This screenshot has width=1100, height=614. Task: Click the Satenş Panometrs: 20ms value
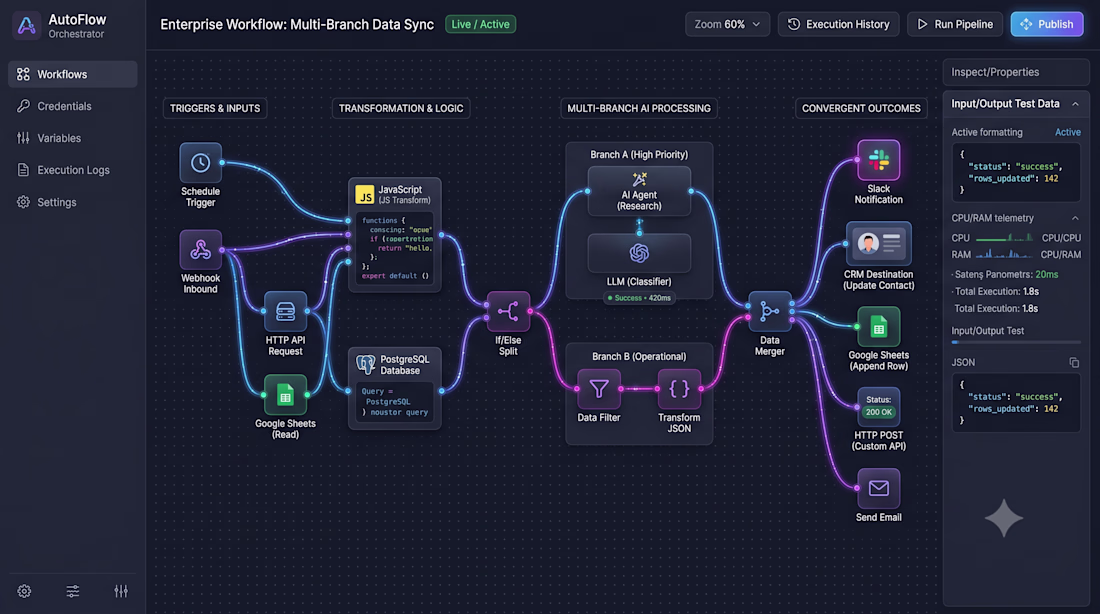pos(1047,274)
